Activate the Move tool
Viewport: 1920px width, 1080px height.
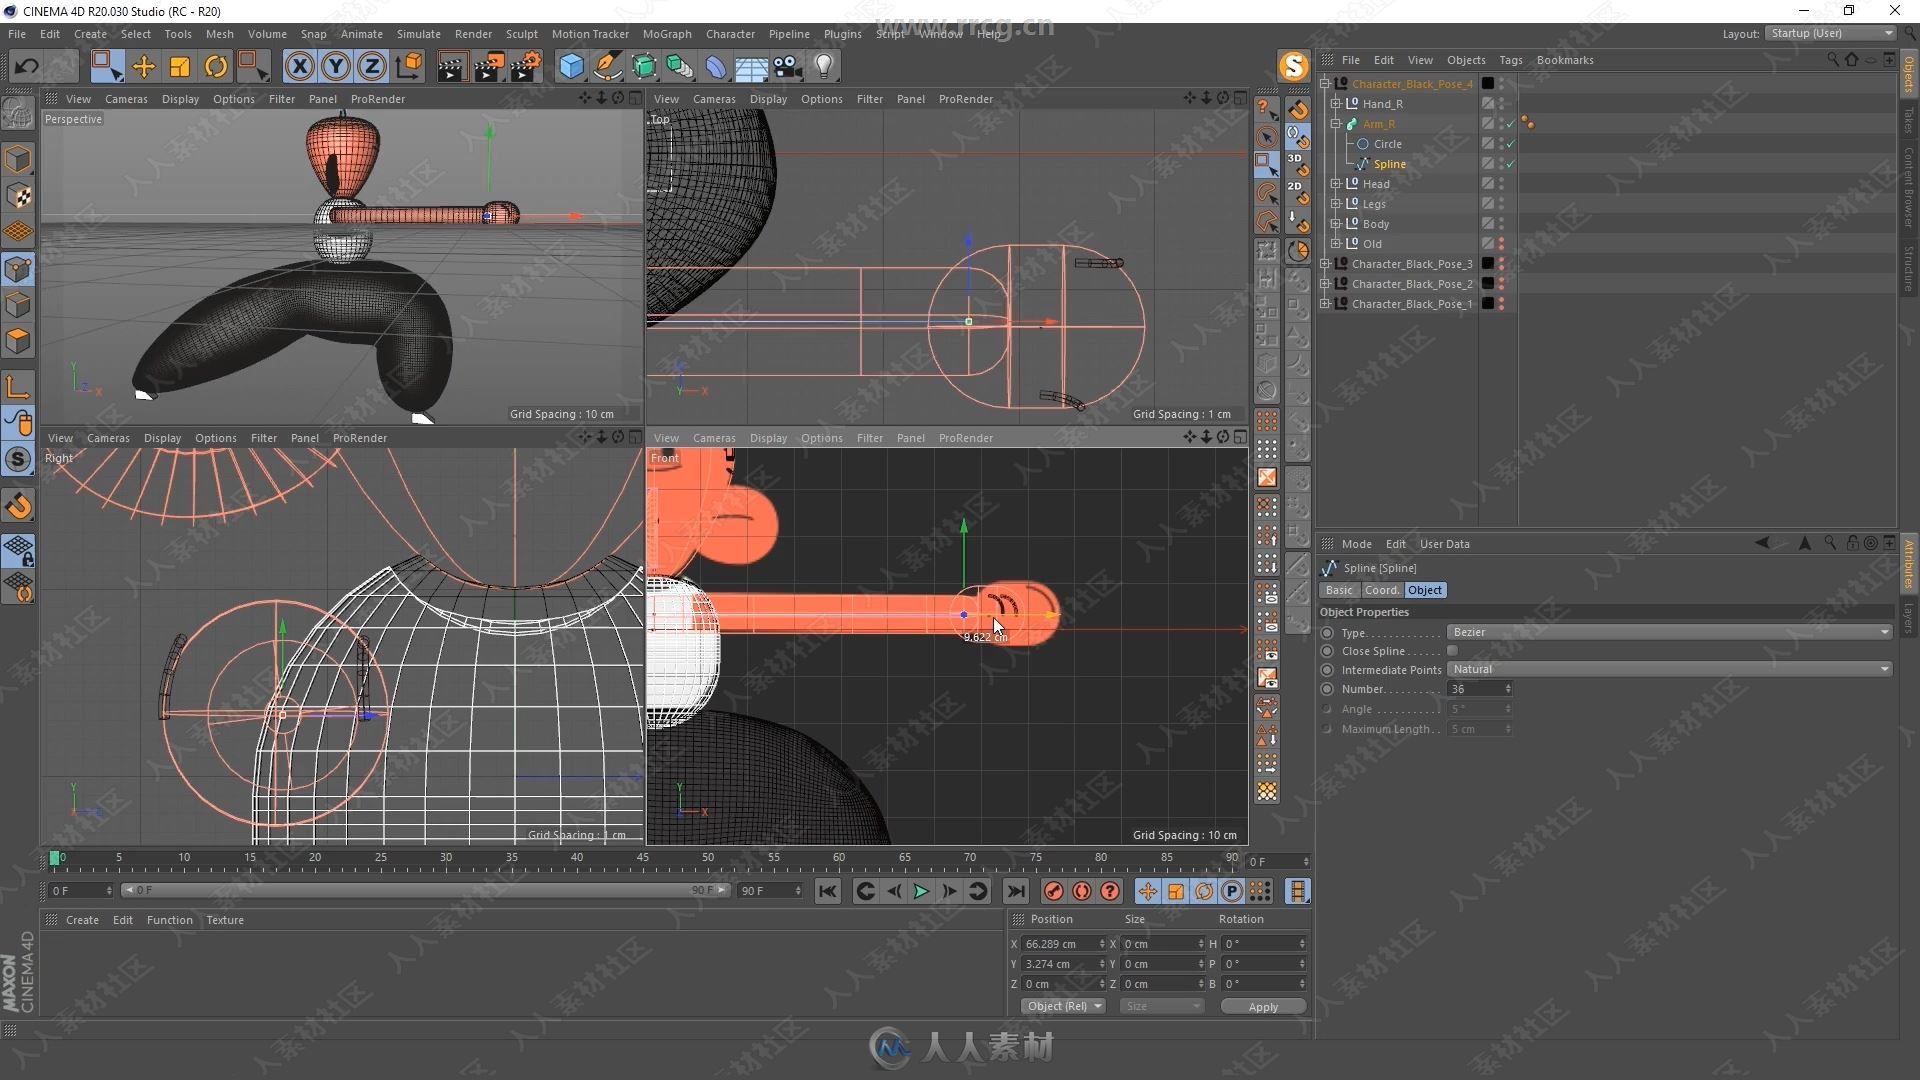coord(143,67)
